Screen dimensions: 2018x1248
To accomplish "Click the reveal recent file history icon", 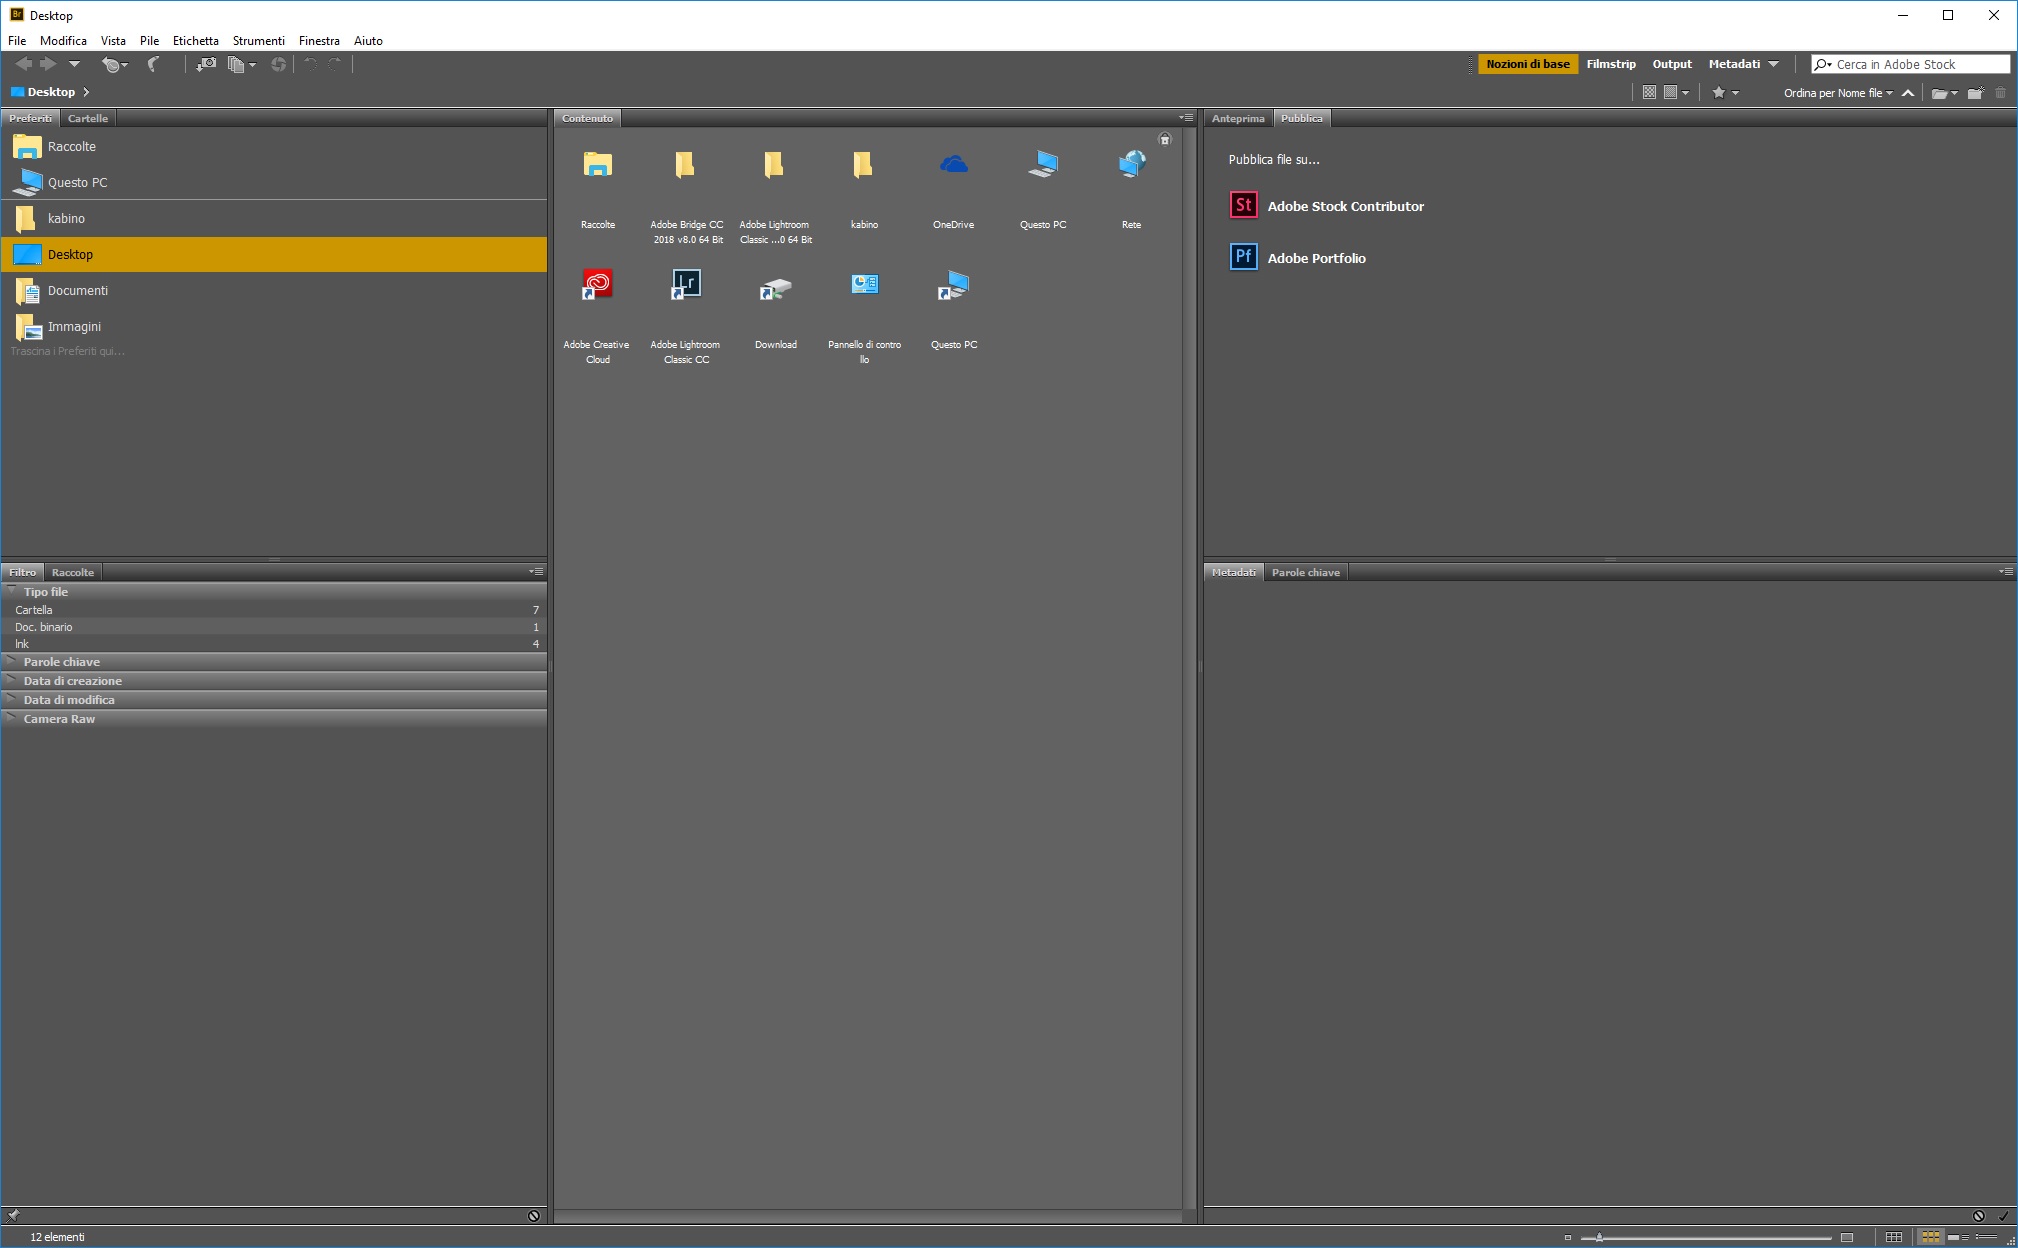I will pos(114,64).
